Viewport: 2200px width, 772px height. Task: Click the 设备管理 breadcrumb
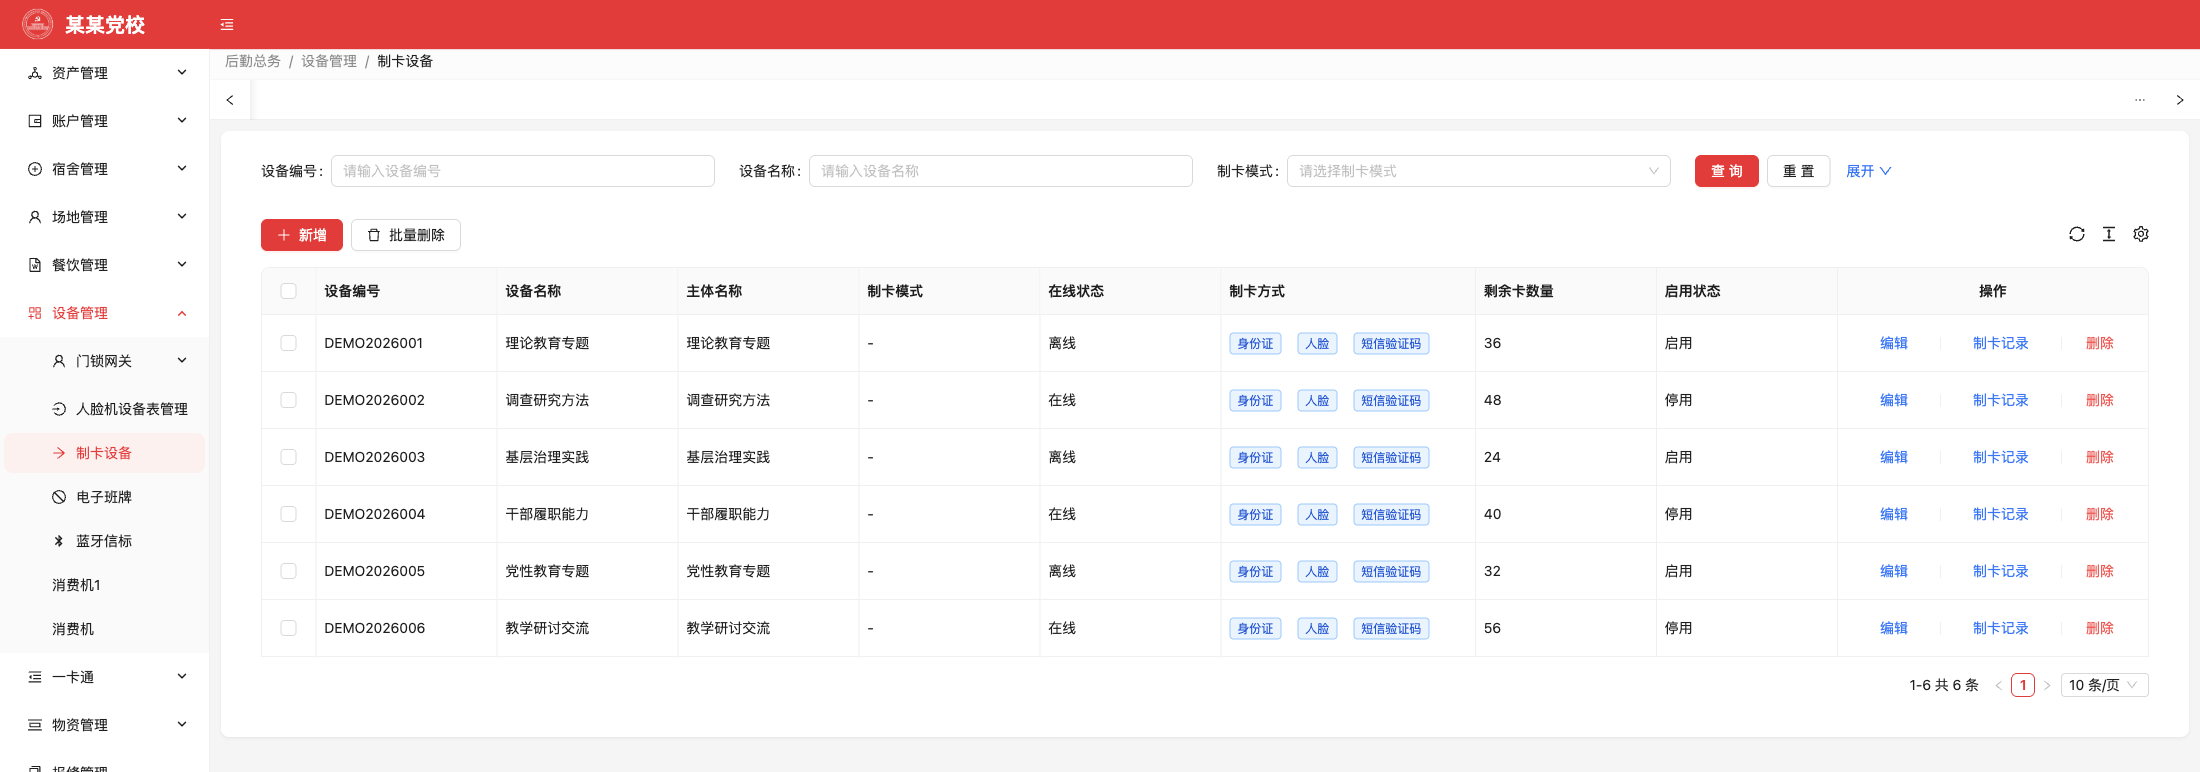329,61
